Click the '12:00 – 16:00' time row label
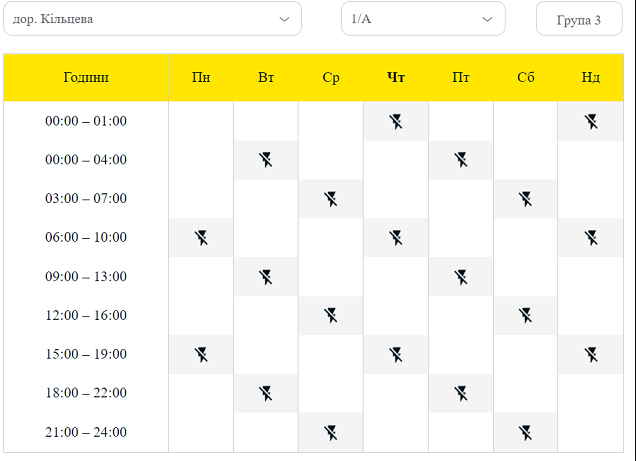Screen dimensions: 636x461 click(86, 316)
